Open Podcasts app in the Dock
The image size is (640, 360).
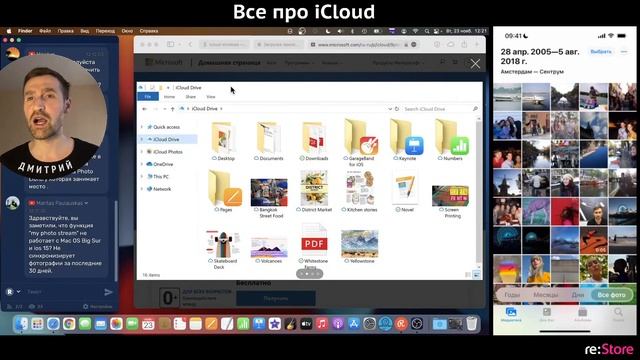pos(338,324)
